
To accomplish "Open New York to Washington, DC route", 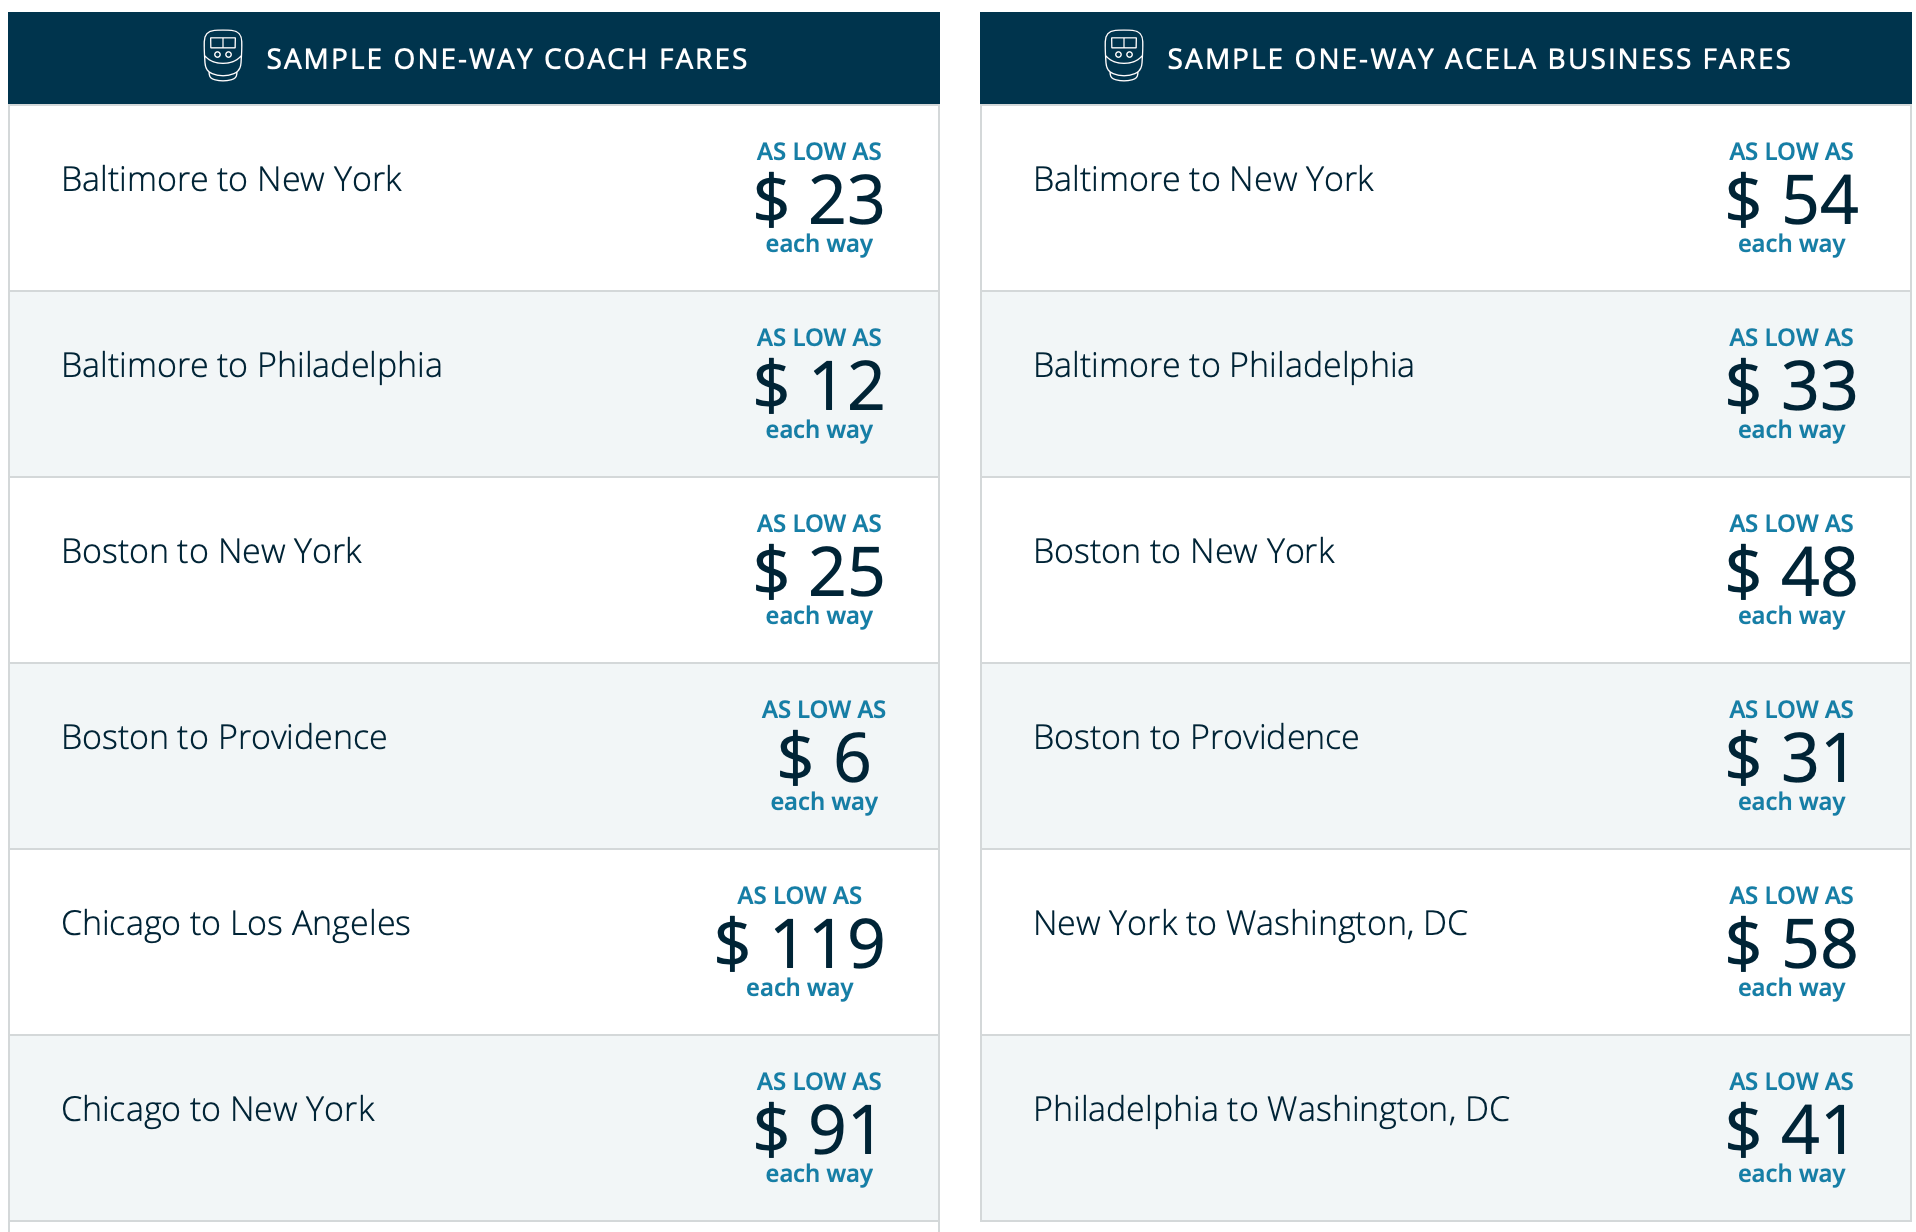I will pos(1250,924).
